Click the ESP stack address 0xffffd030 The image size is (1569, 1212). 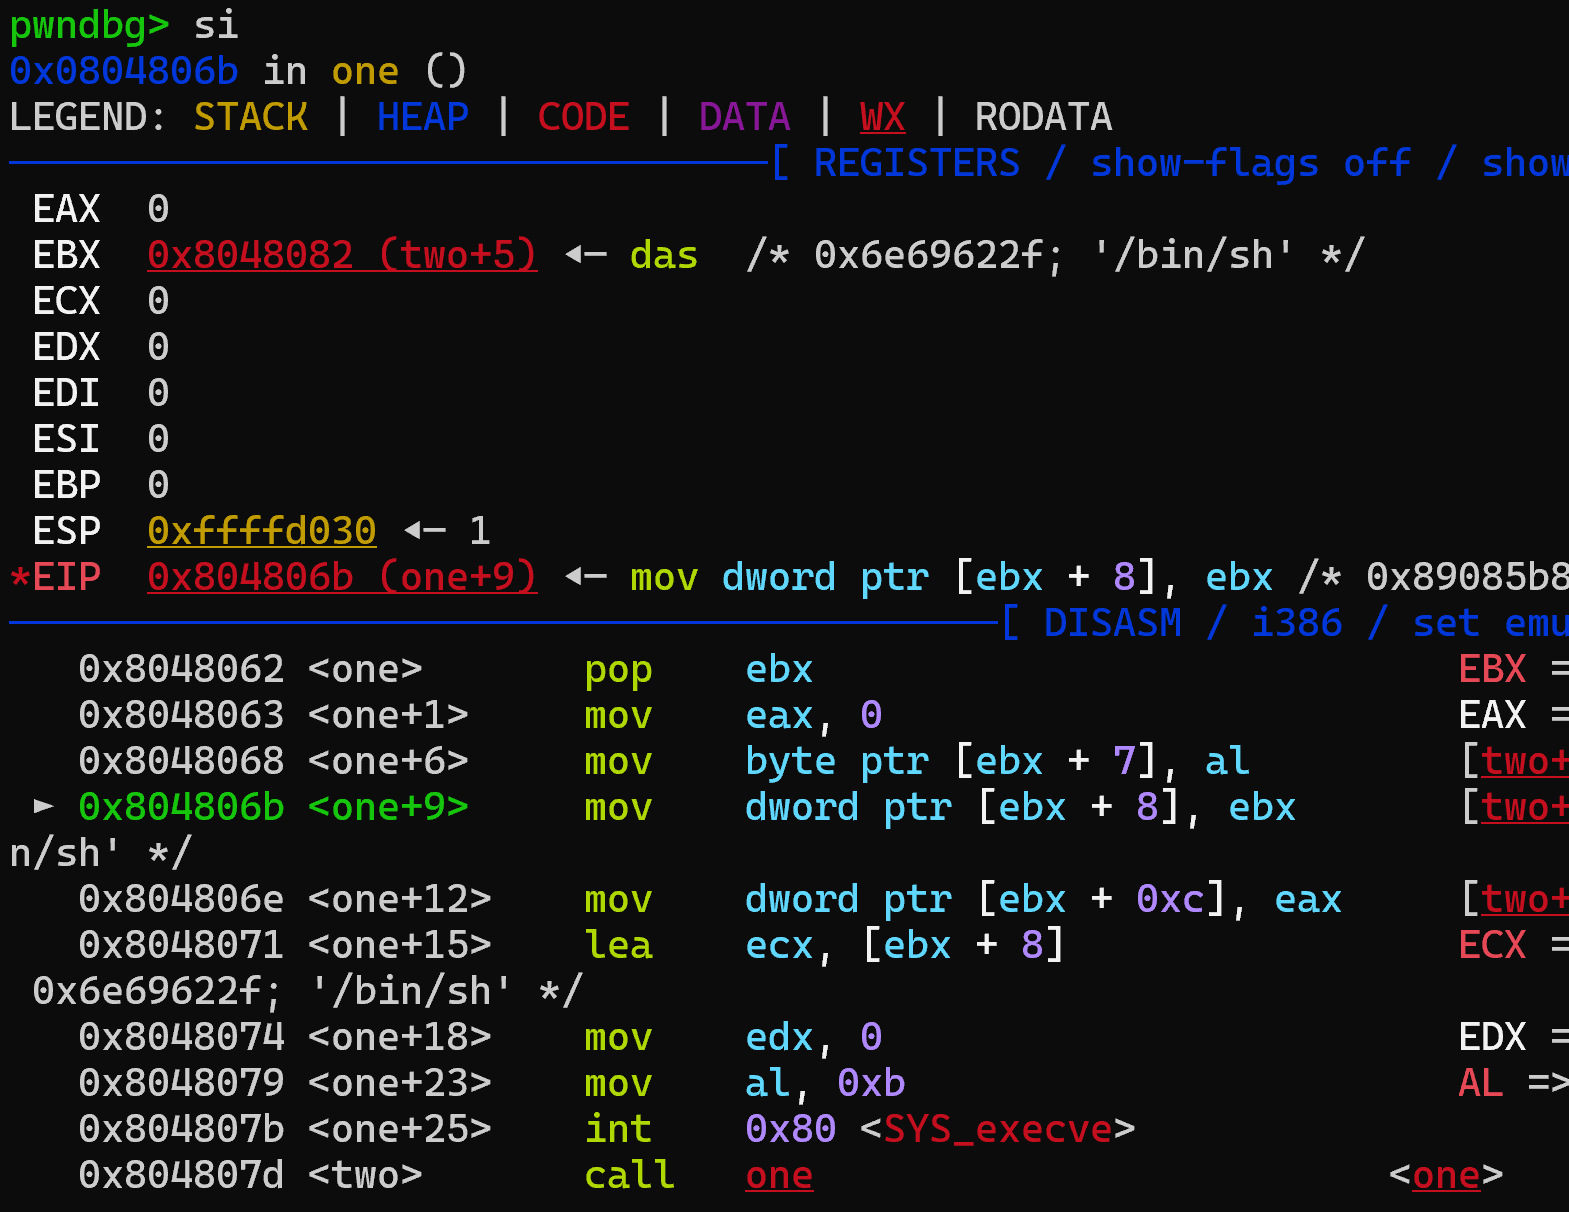(262, 531)
